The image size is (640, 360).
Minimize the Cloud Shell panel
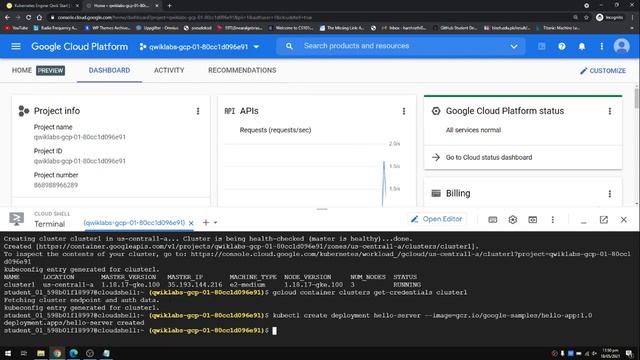[x=584, y=222]
